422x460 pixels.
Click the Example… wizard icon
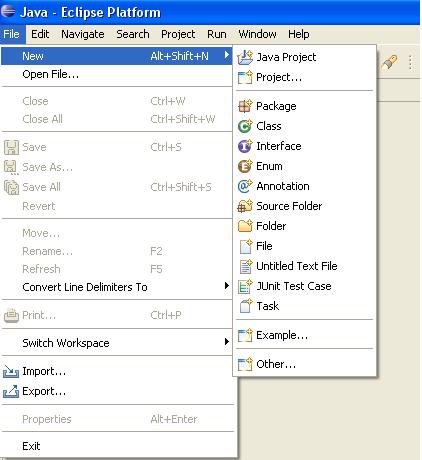pyautogui.click(x=245, y=335)
